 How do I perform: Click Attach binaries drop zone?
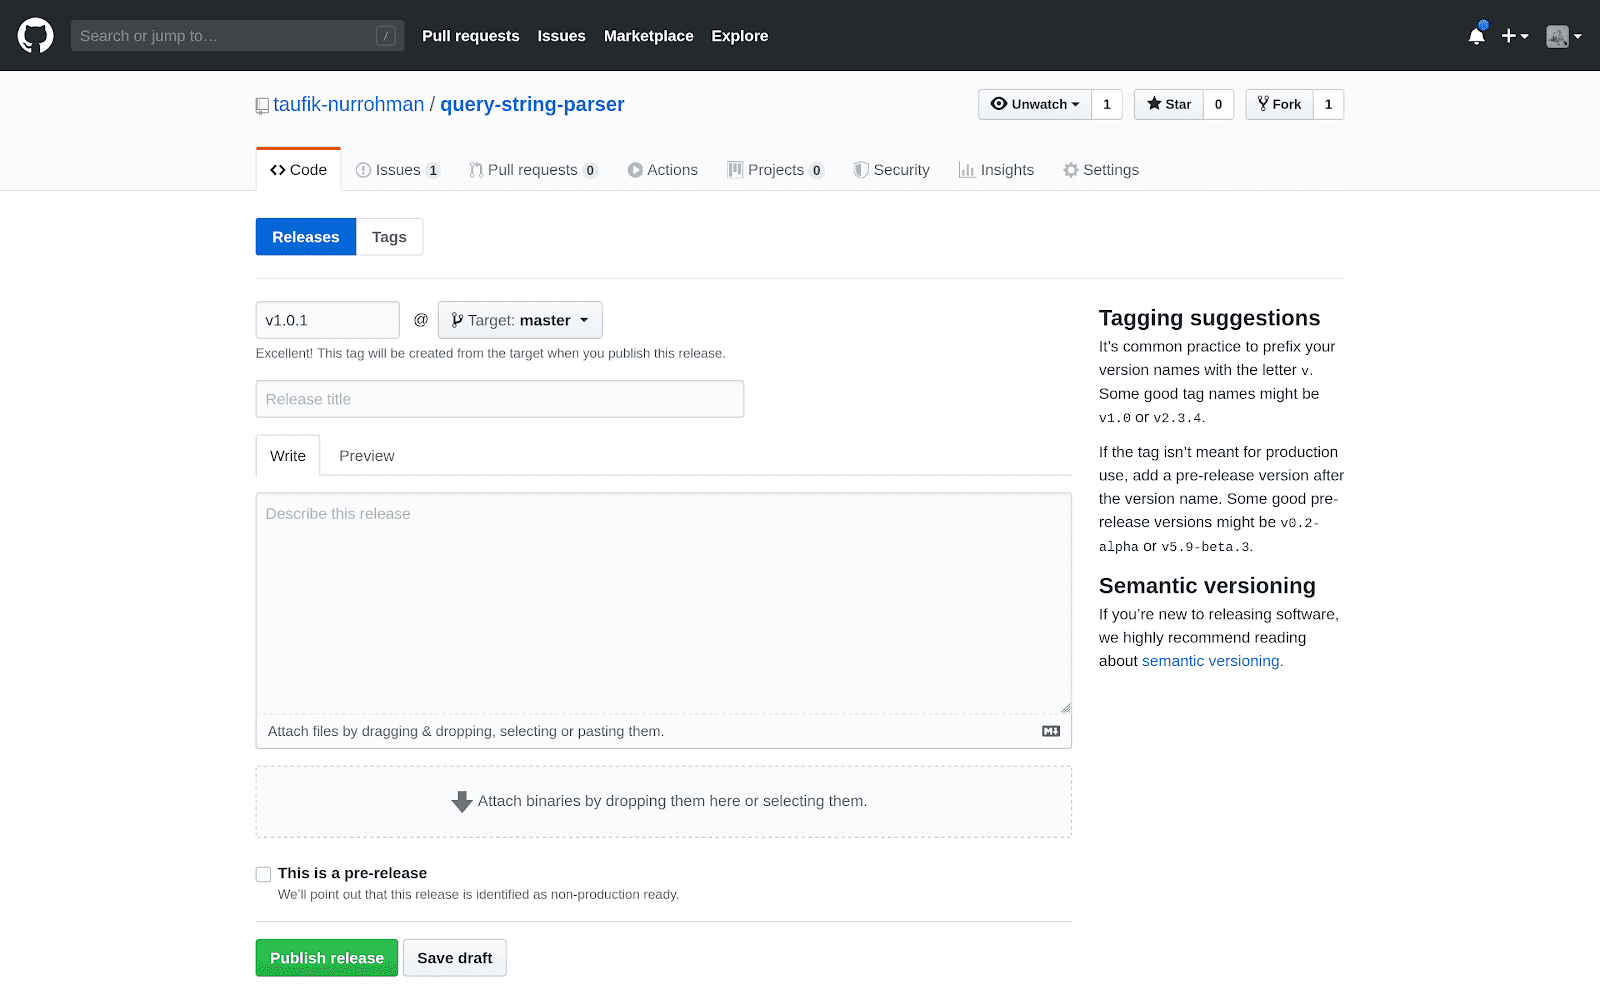[664, 802]
